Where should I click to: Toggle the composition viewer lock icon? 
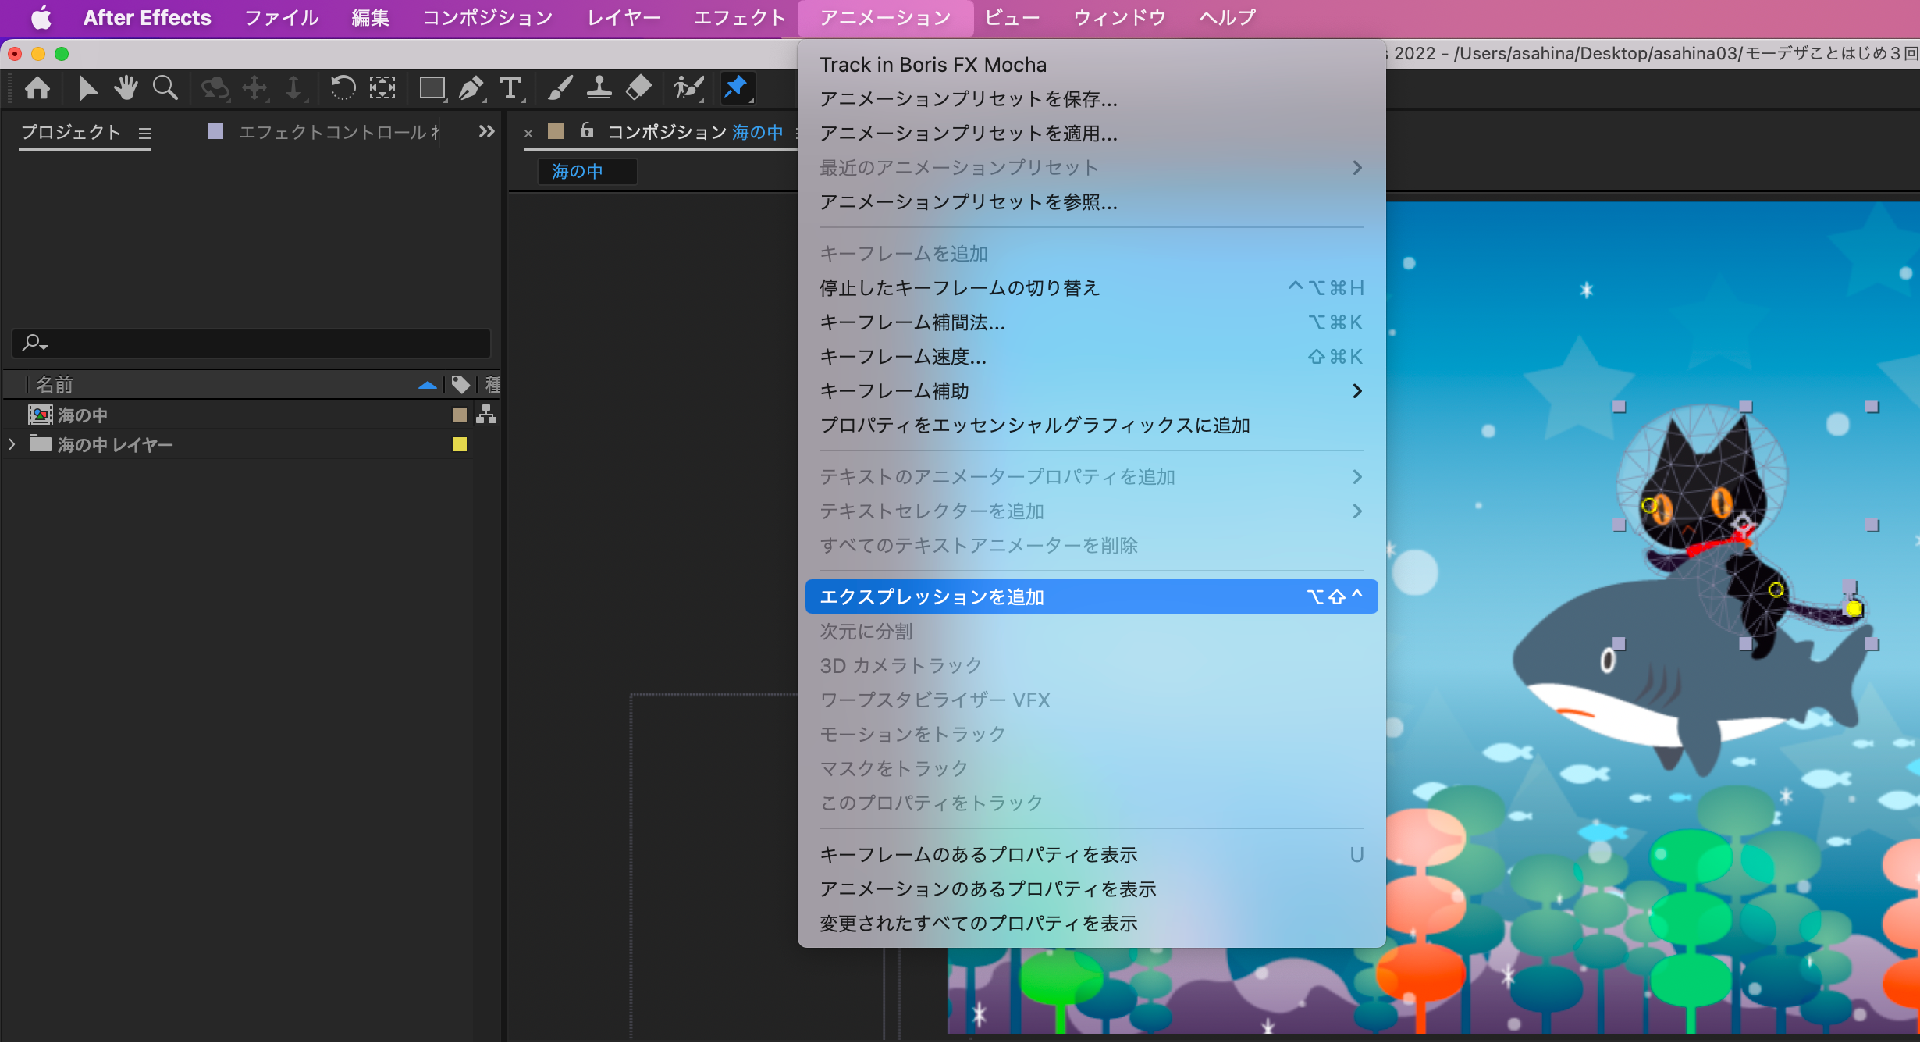(x=587, y=131)
